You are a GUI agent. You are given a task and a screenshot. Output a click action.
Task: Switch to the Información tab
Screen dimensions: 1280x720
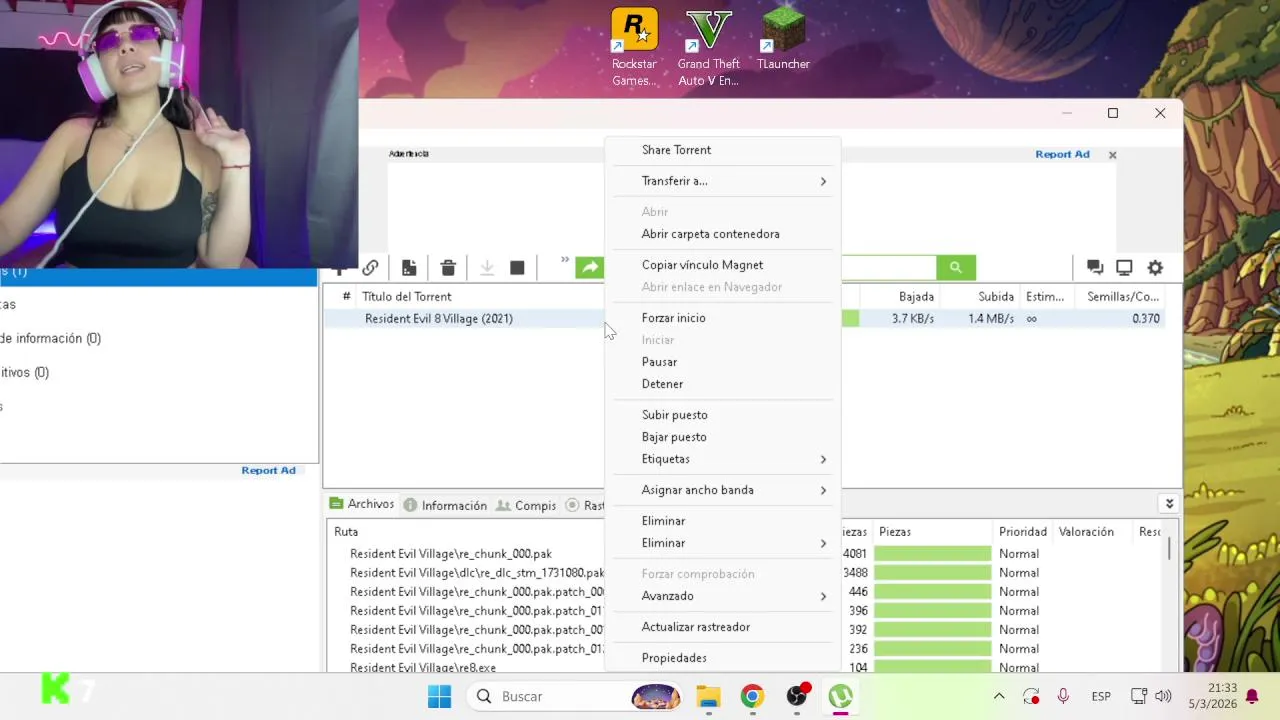(445, 505)
